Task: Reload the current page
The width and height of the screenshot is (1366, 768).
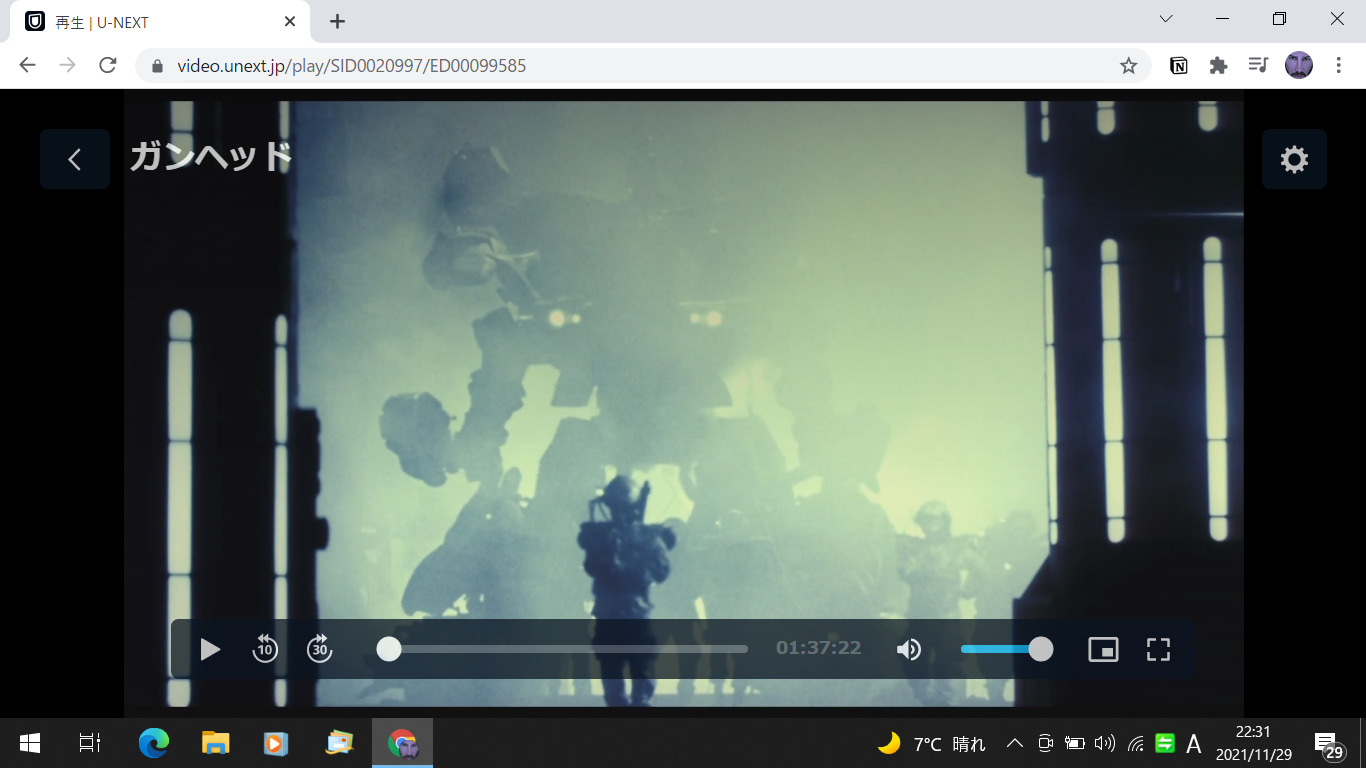Action: click(108, 65)
